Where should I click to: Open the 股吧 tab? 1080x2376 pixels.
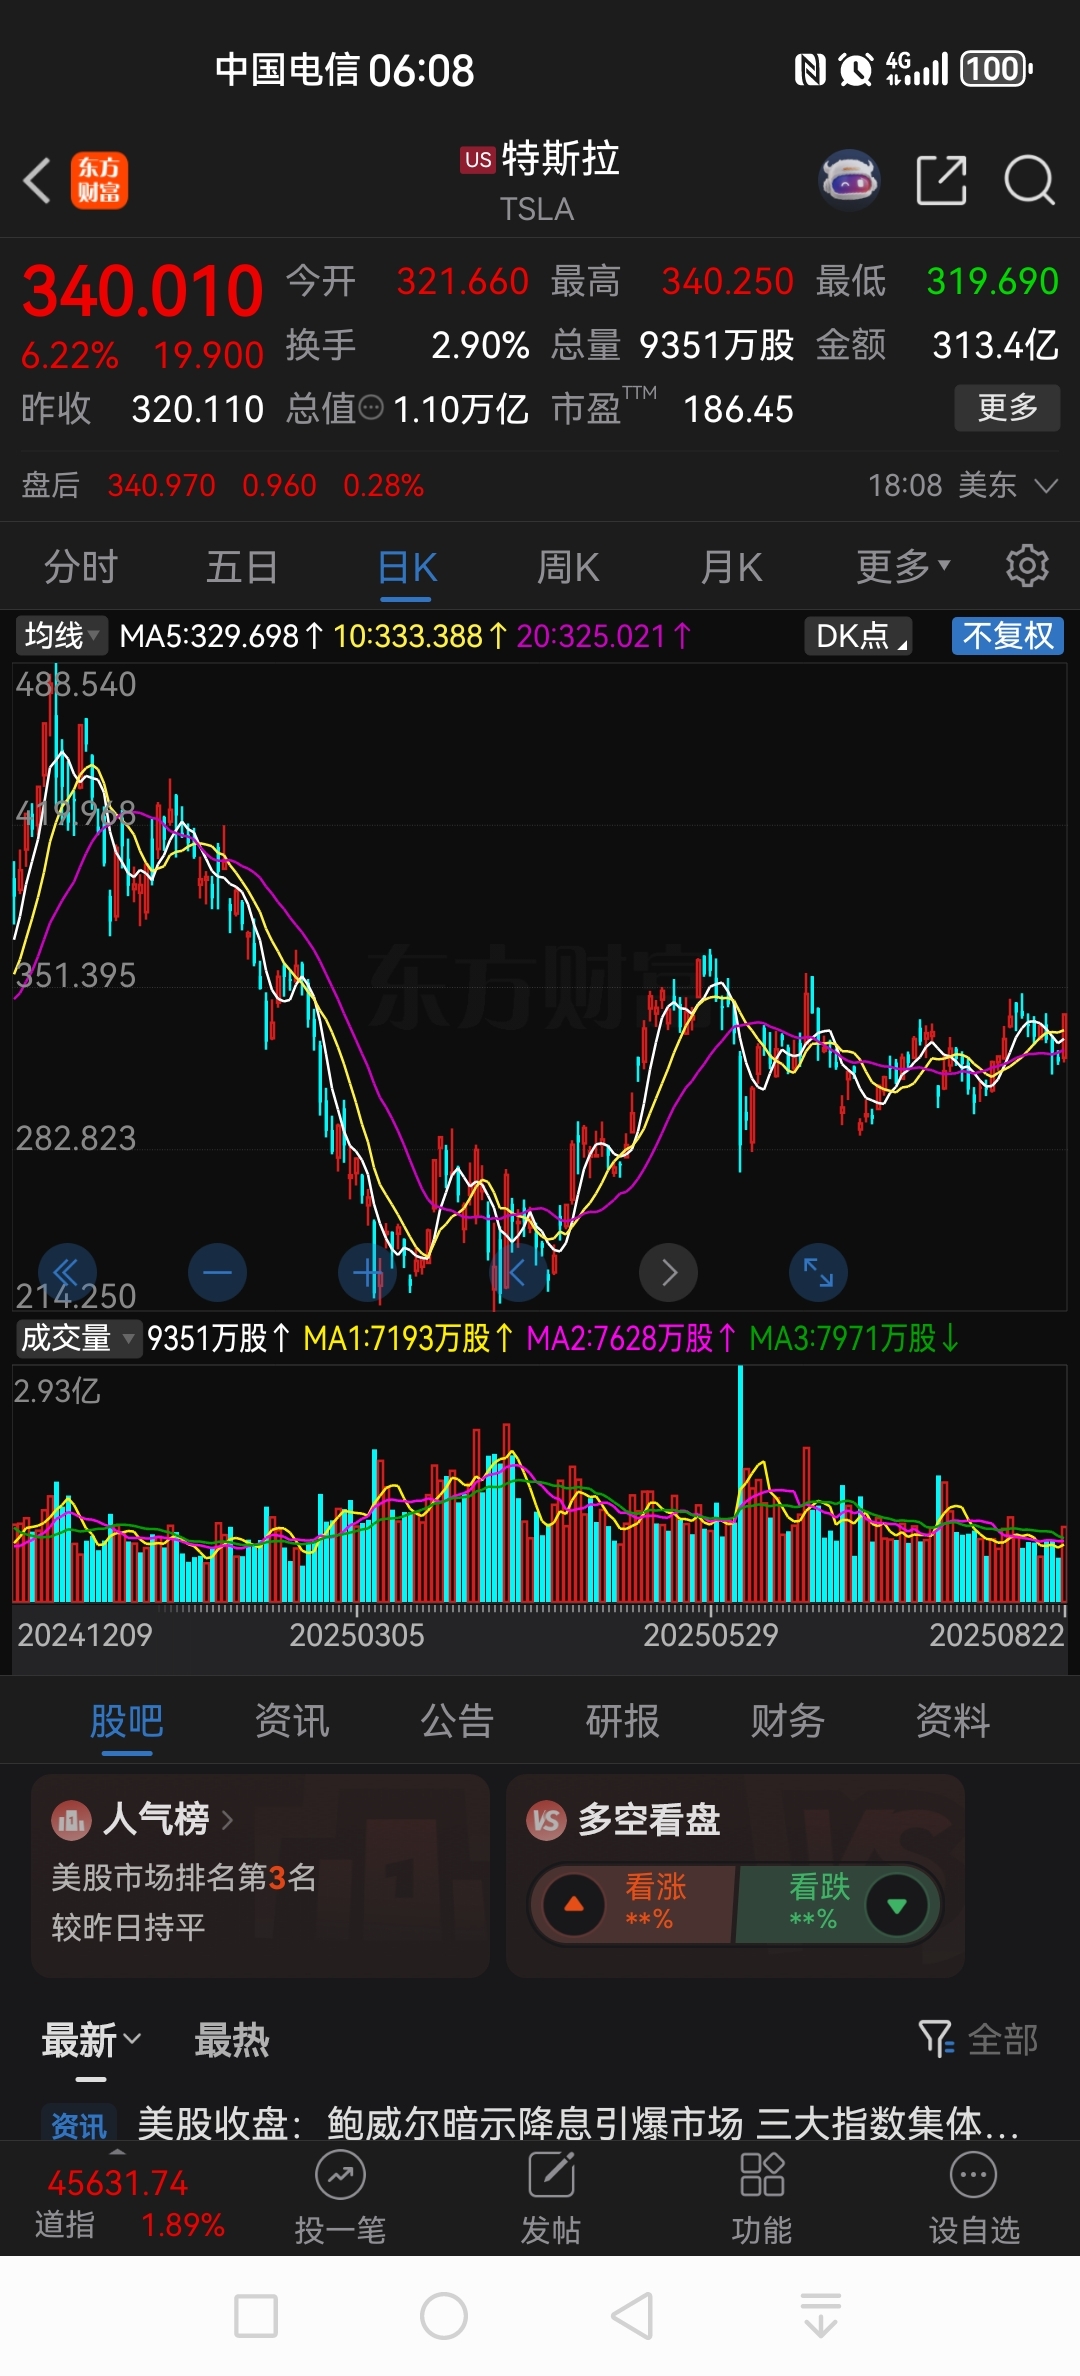(x=127, y=1721)
